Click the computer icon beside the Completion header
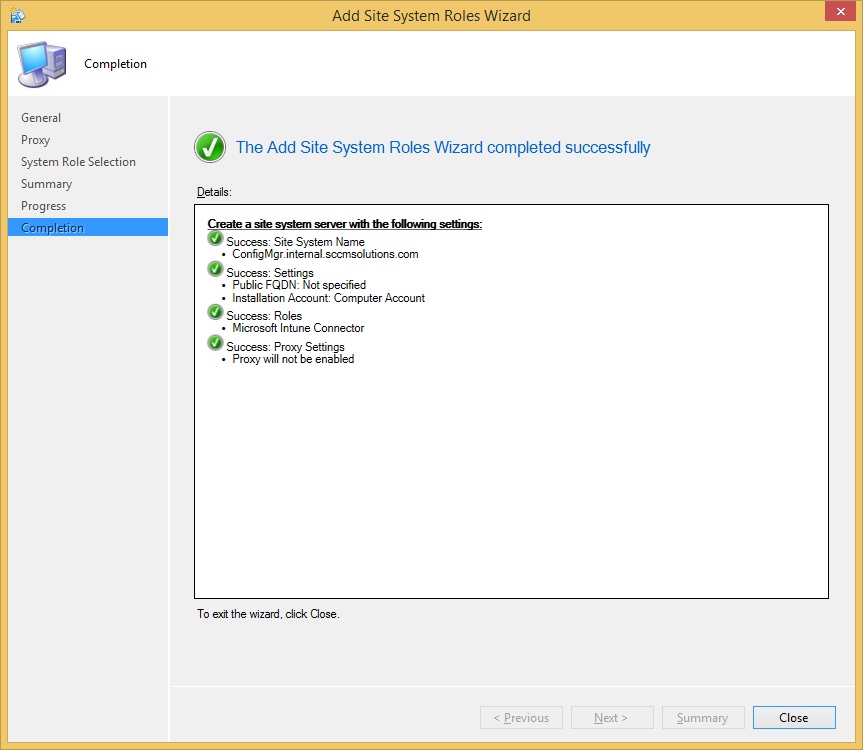Viewport: 863px width, 750px height. coord(40,65)
